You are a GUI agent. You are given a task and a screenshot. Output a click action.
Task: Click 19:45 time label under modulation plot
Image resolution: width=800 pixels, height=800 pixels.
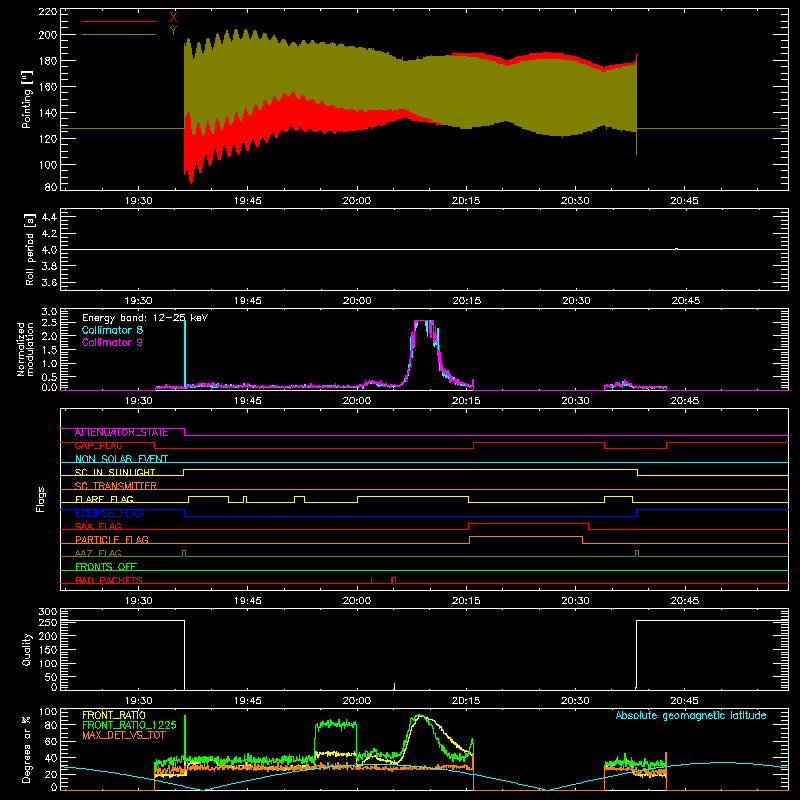[248, 401]
